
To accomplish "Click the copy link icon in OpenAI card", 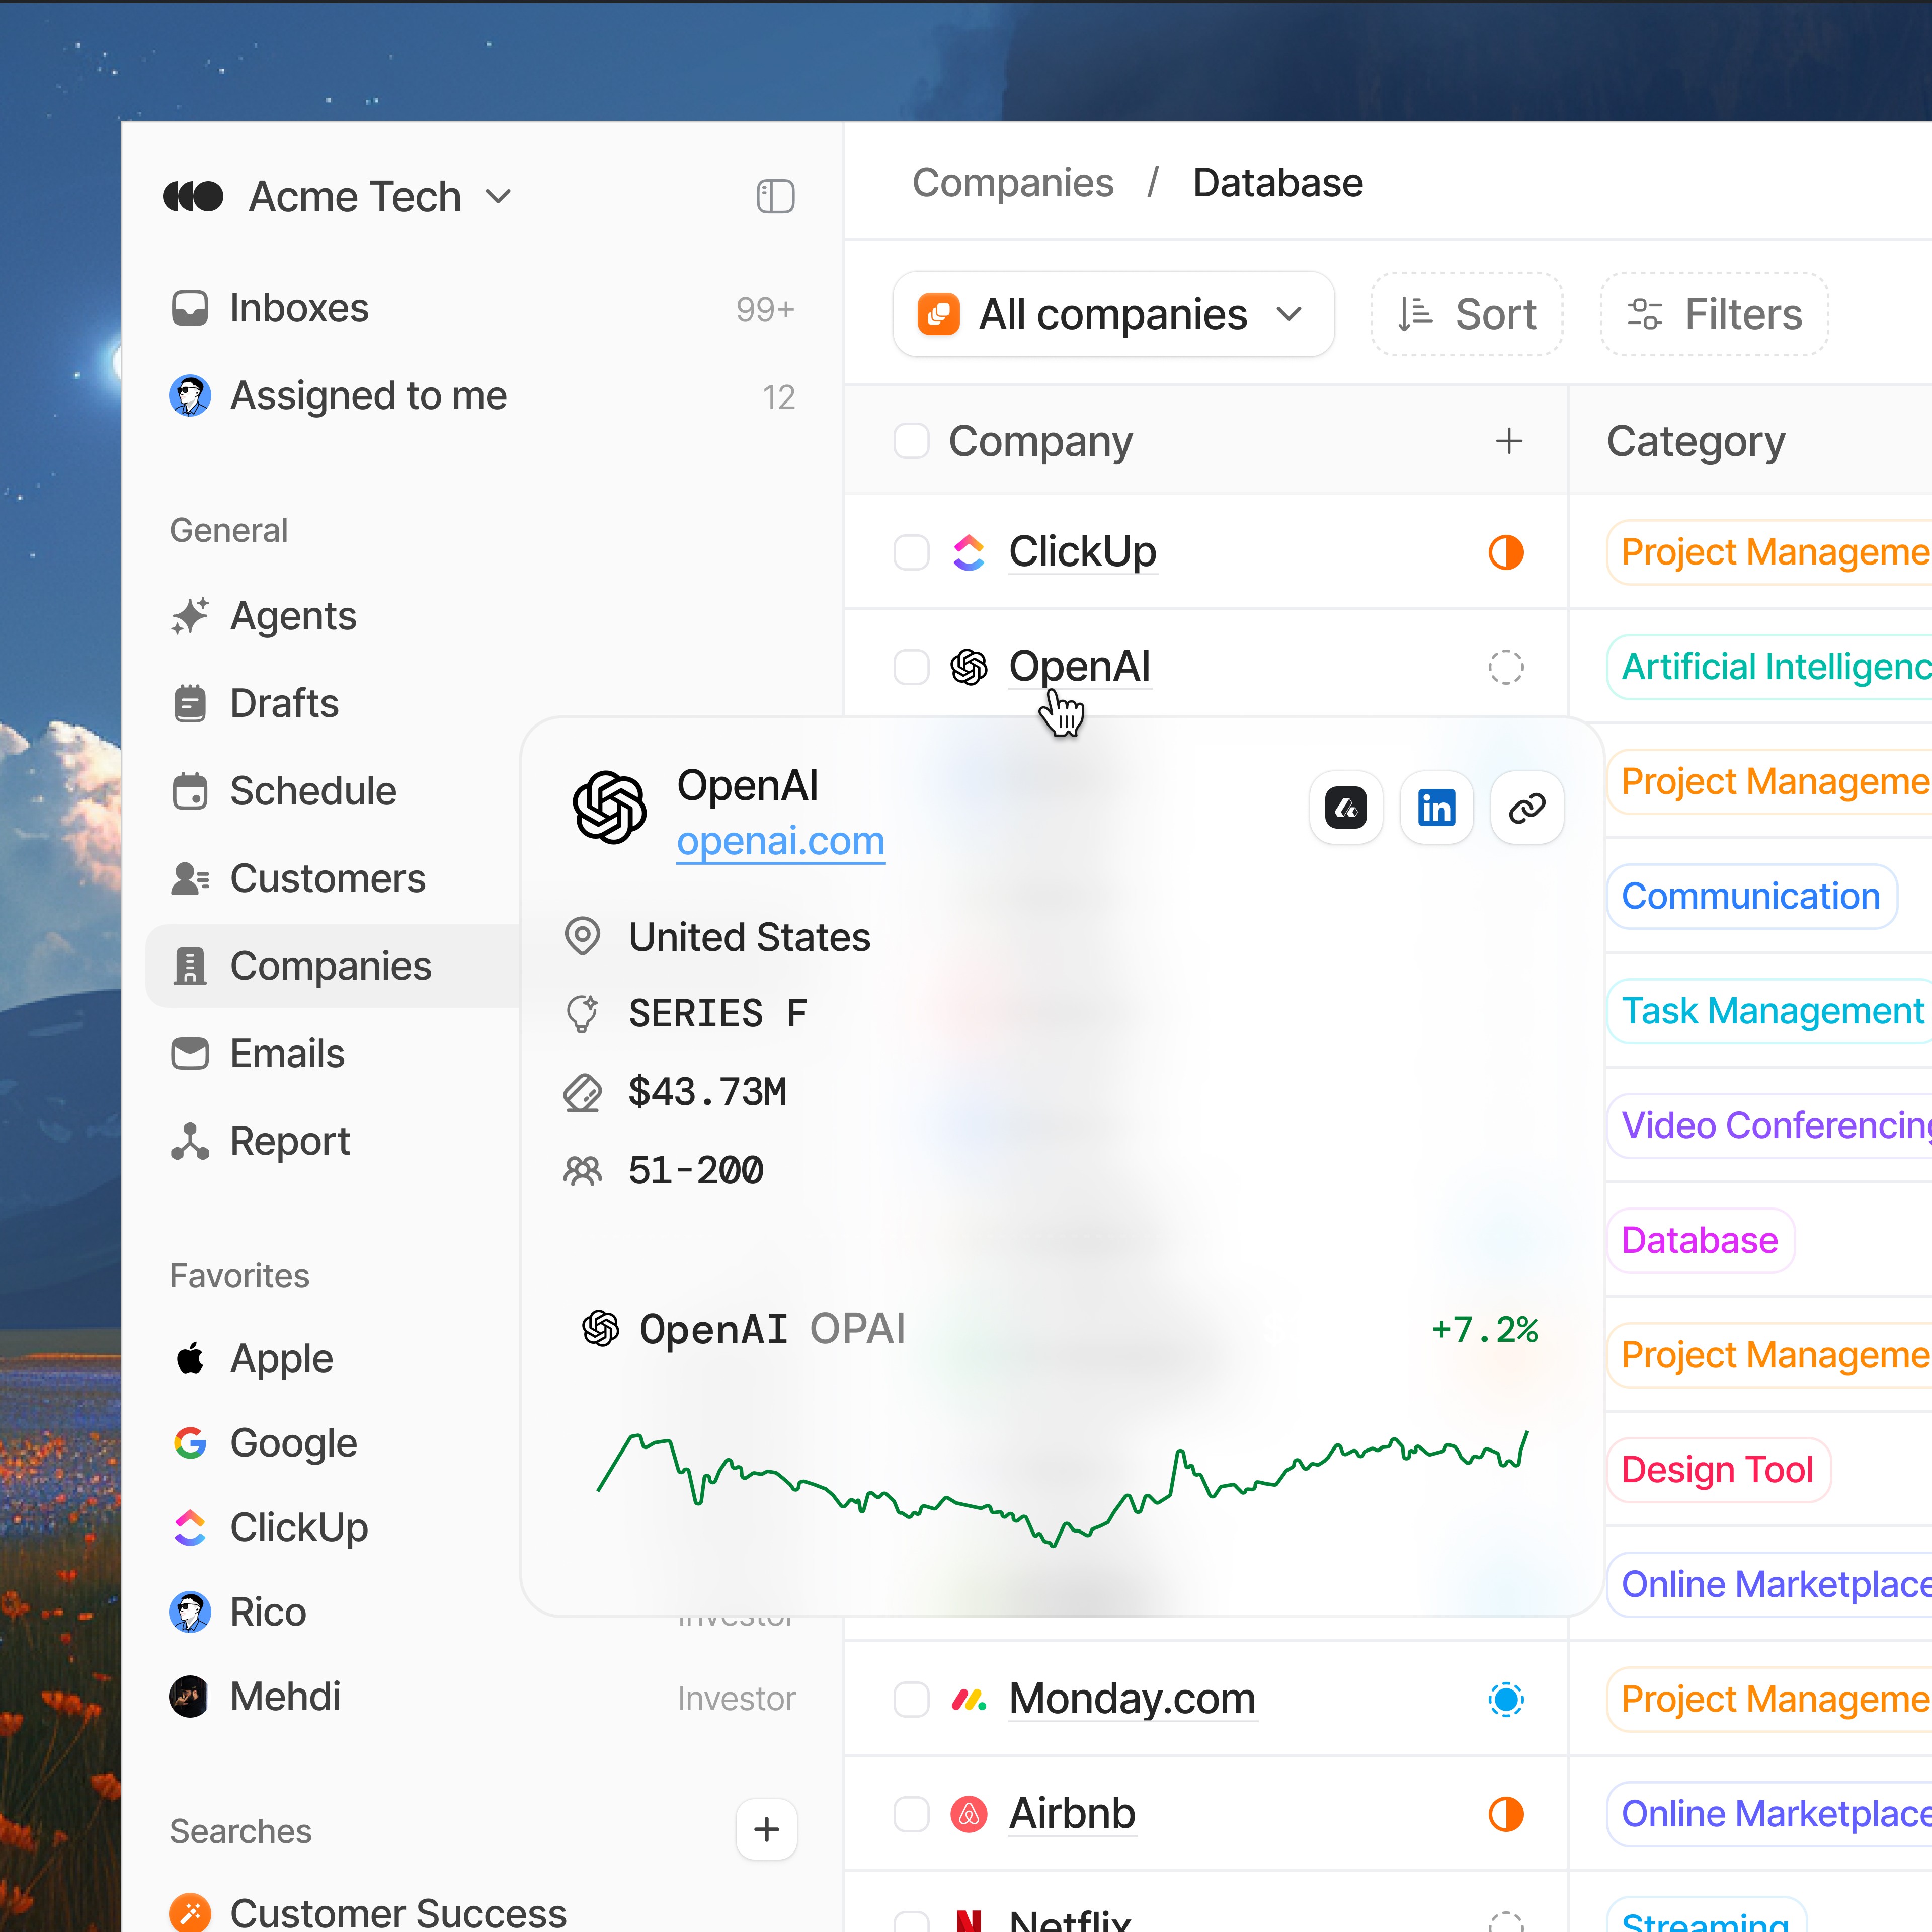I will (x=1526, y=807).
